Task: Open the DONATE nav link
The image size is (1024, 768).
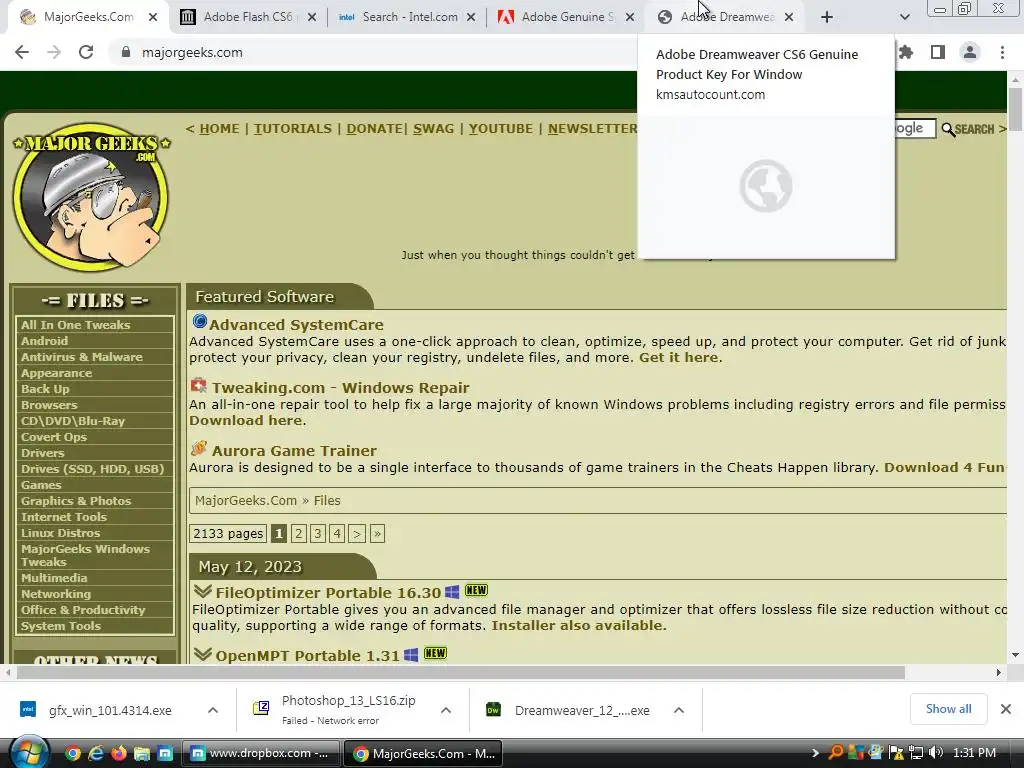Action: [374, 129]
